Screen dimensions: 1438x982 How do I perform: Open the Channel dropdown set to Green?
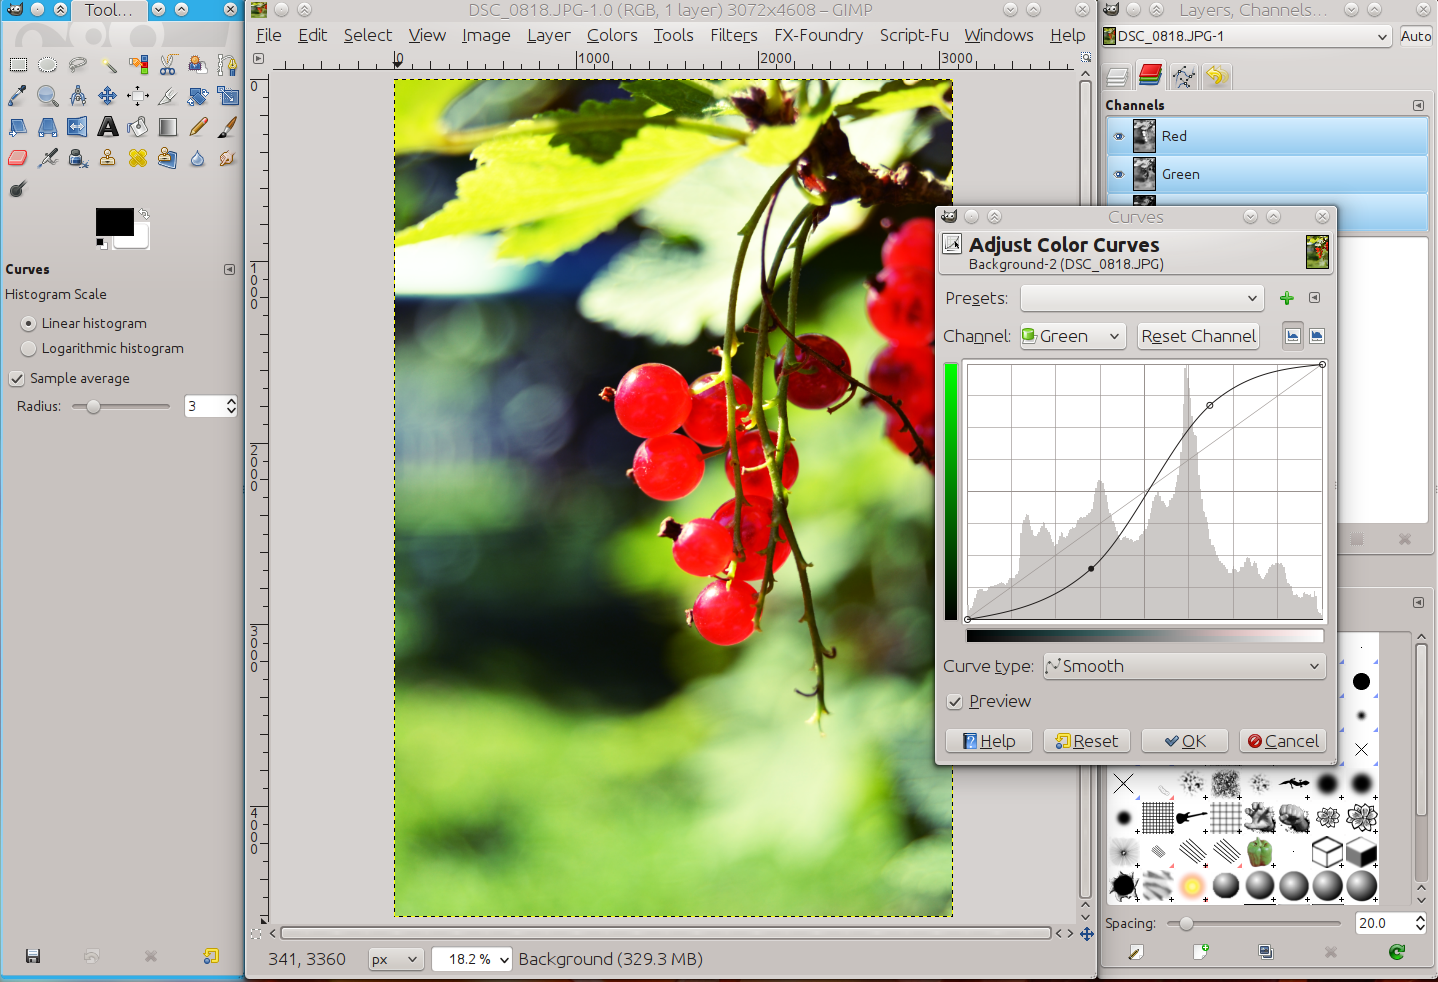point(1072,336)
